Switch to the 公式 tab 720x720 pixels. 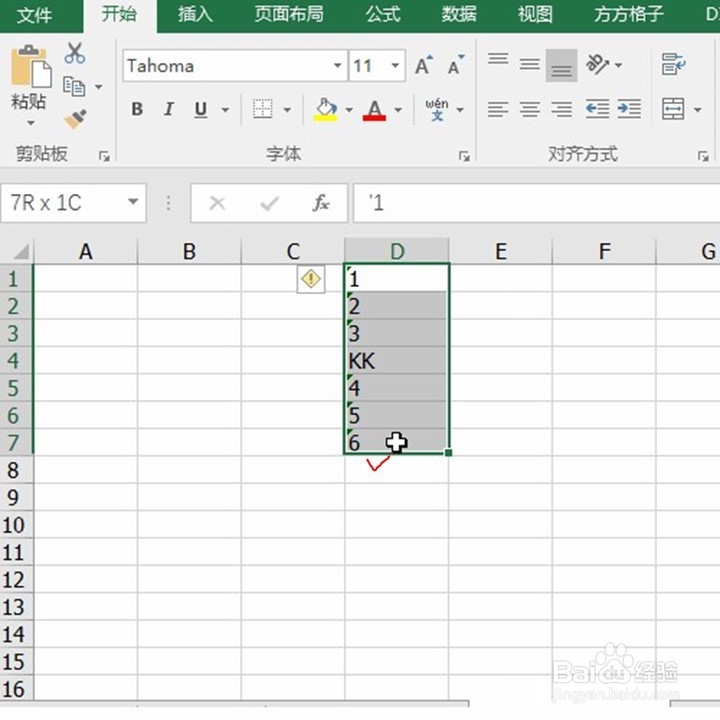coord(383,14)
